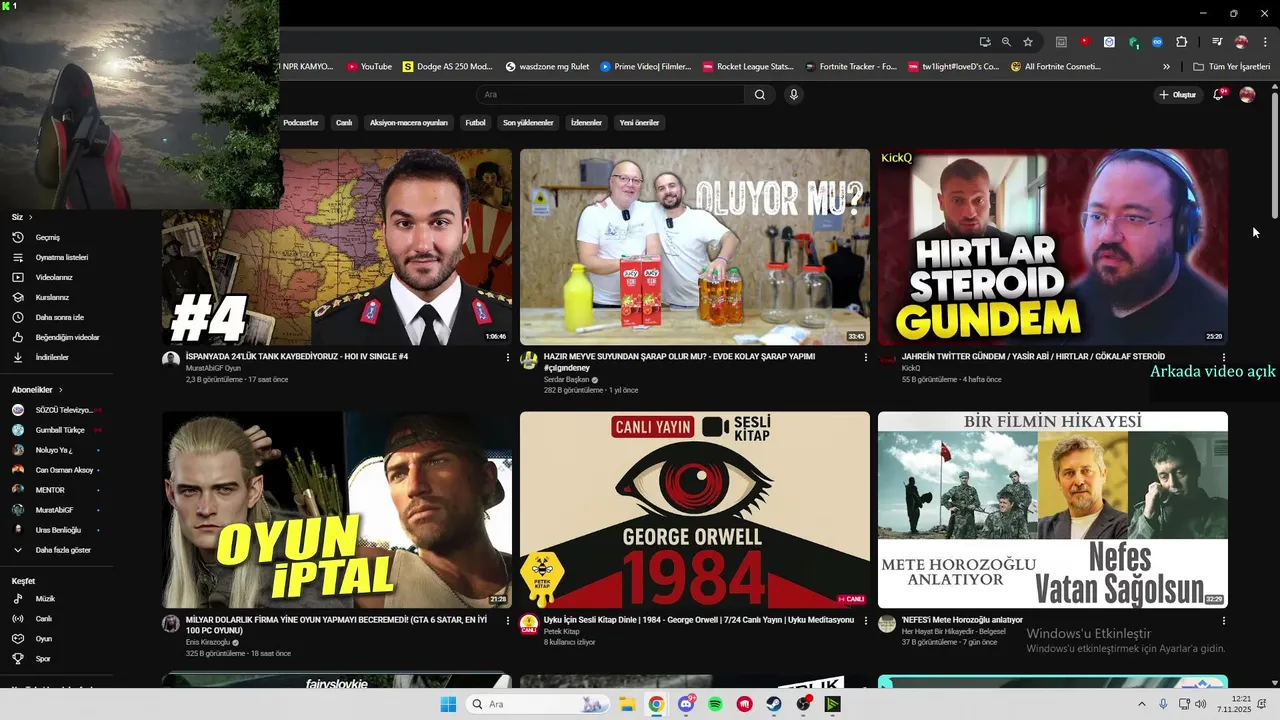Select the Son yüklenenler filter chip
The width and height of the screenshot is (1280, 720).
point(528,123)
